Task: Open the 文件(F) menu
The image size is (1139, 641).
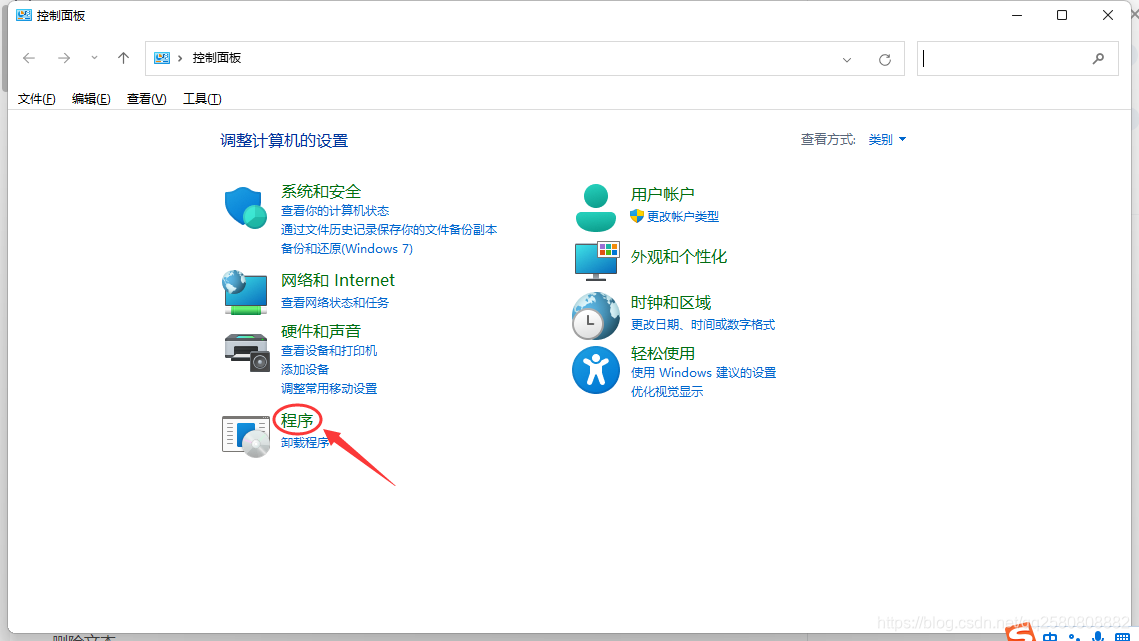Action: click(x=36, y=99)
